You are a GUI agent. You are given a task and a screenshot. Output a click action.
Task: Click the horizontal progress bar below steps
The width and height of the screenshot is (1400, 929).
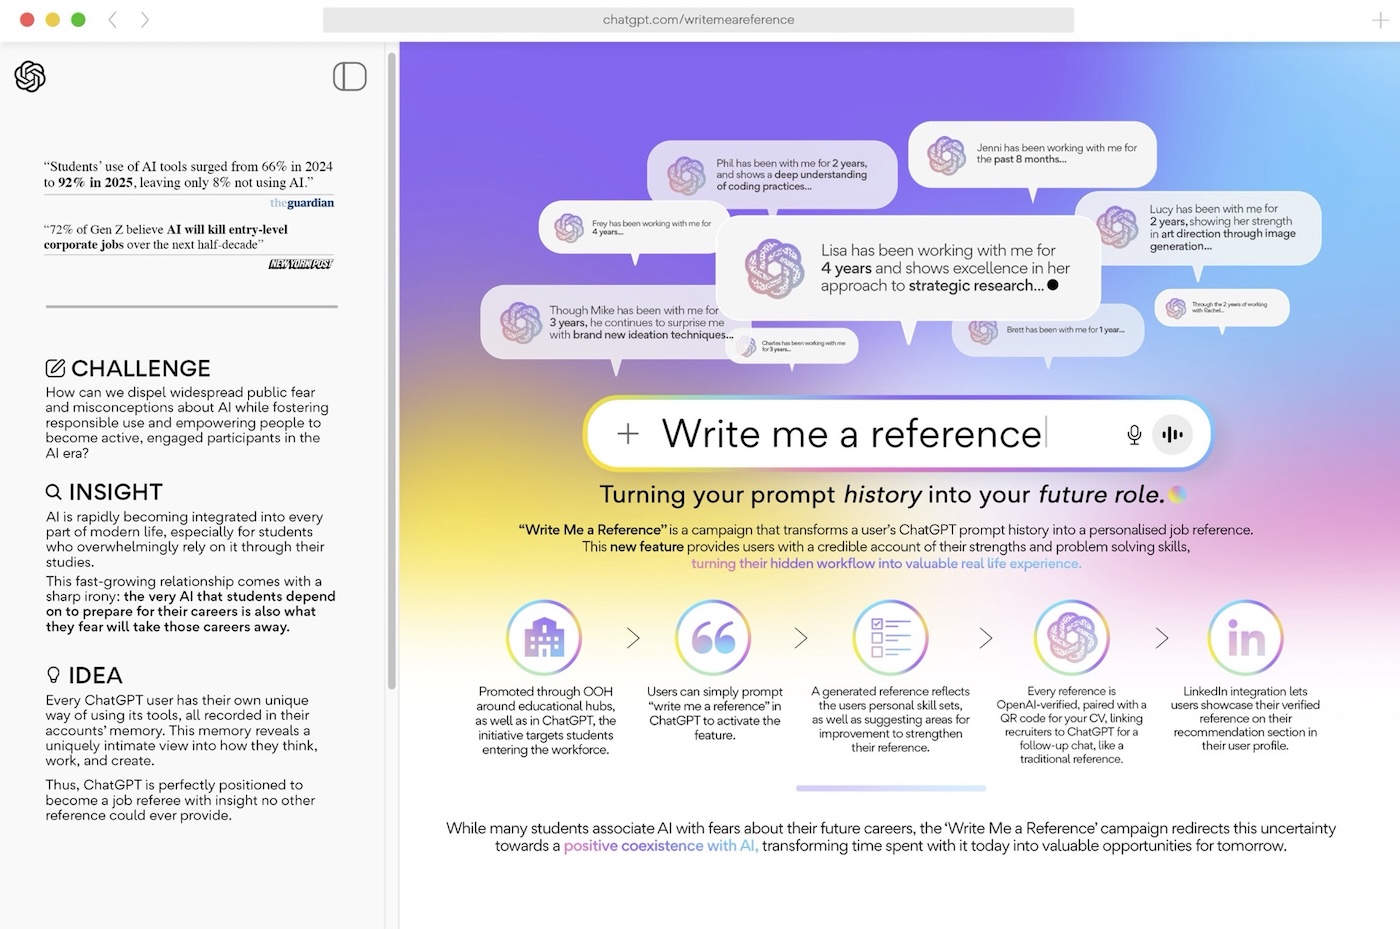tap(891, 788)
